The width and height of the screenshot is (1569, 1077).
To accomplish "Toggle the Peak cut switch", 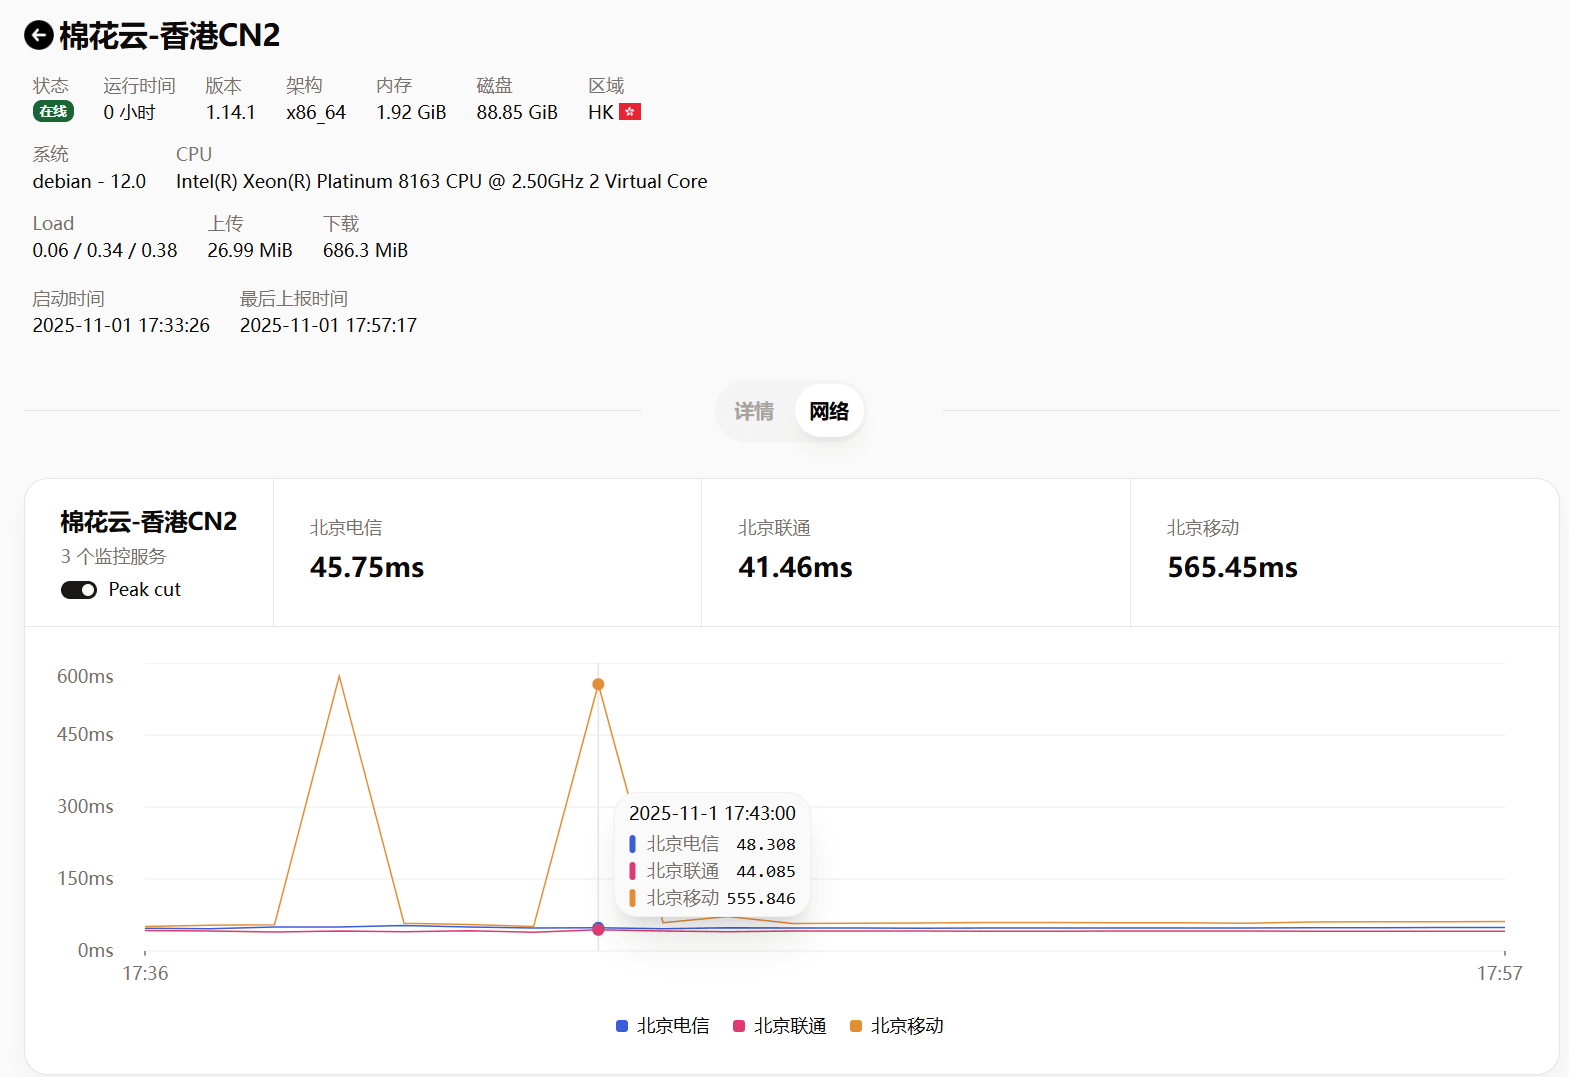I will (x=79, y=590).
